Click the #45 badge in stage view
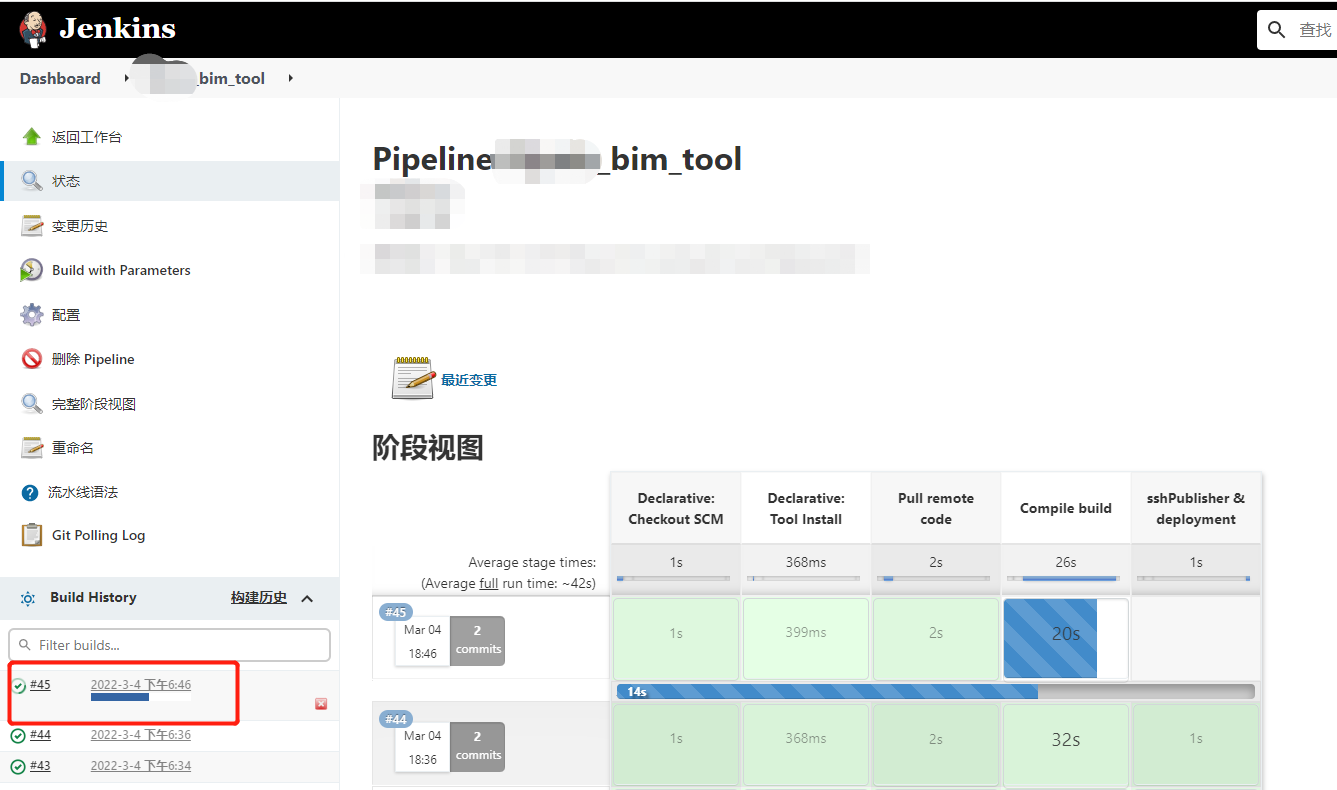This screenshot has width=1337, height=790. pyautogui.click(x=396, y=612)
